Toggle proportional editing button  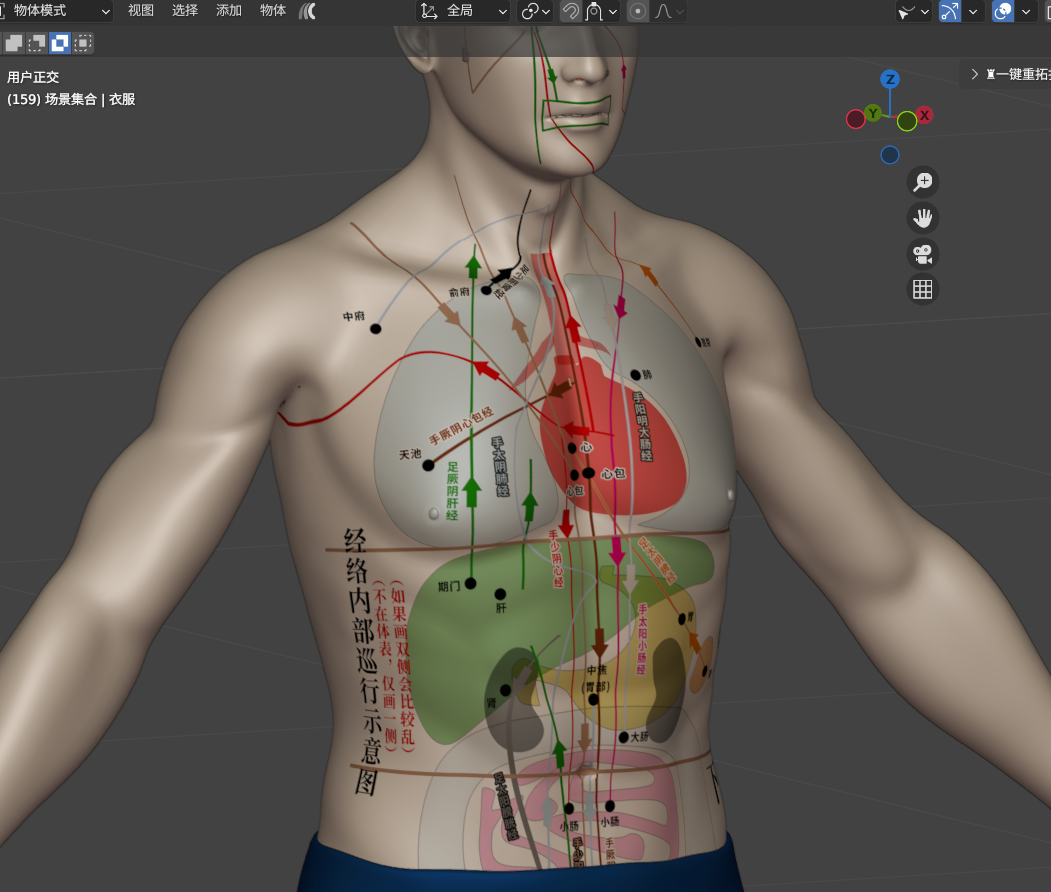coord(637,11)
